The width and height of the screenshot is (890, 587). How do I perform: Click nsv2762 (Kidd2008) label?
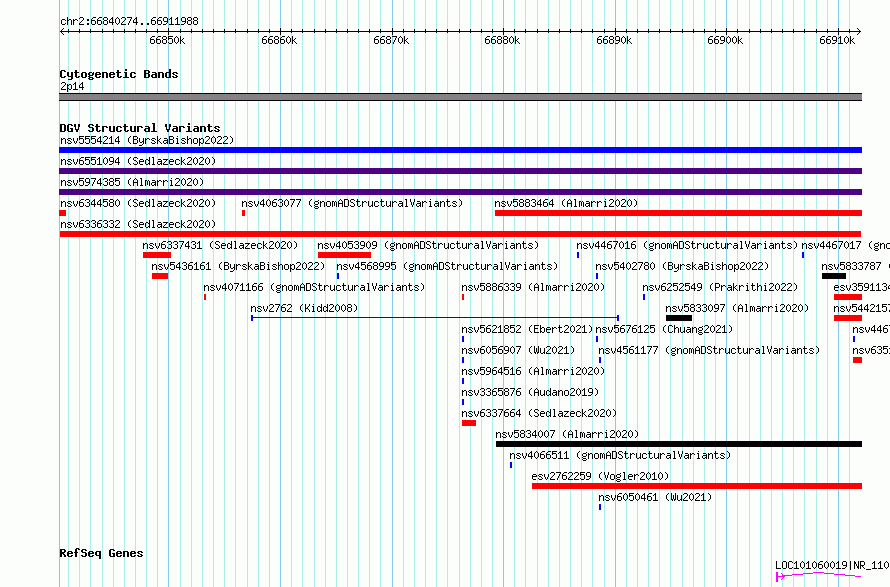[304, 308]
